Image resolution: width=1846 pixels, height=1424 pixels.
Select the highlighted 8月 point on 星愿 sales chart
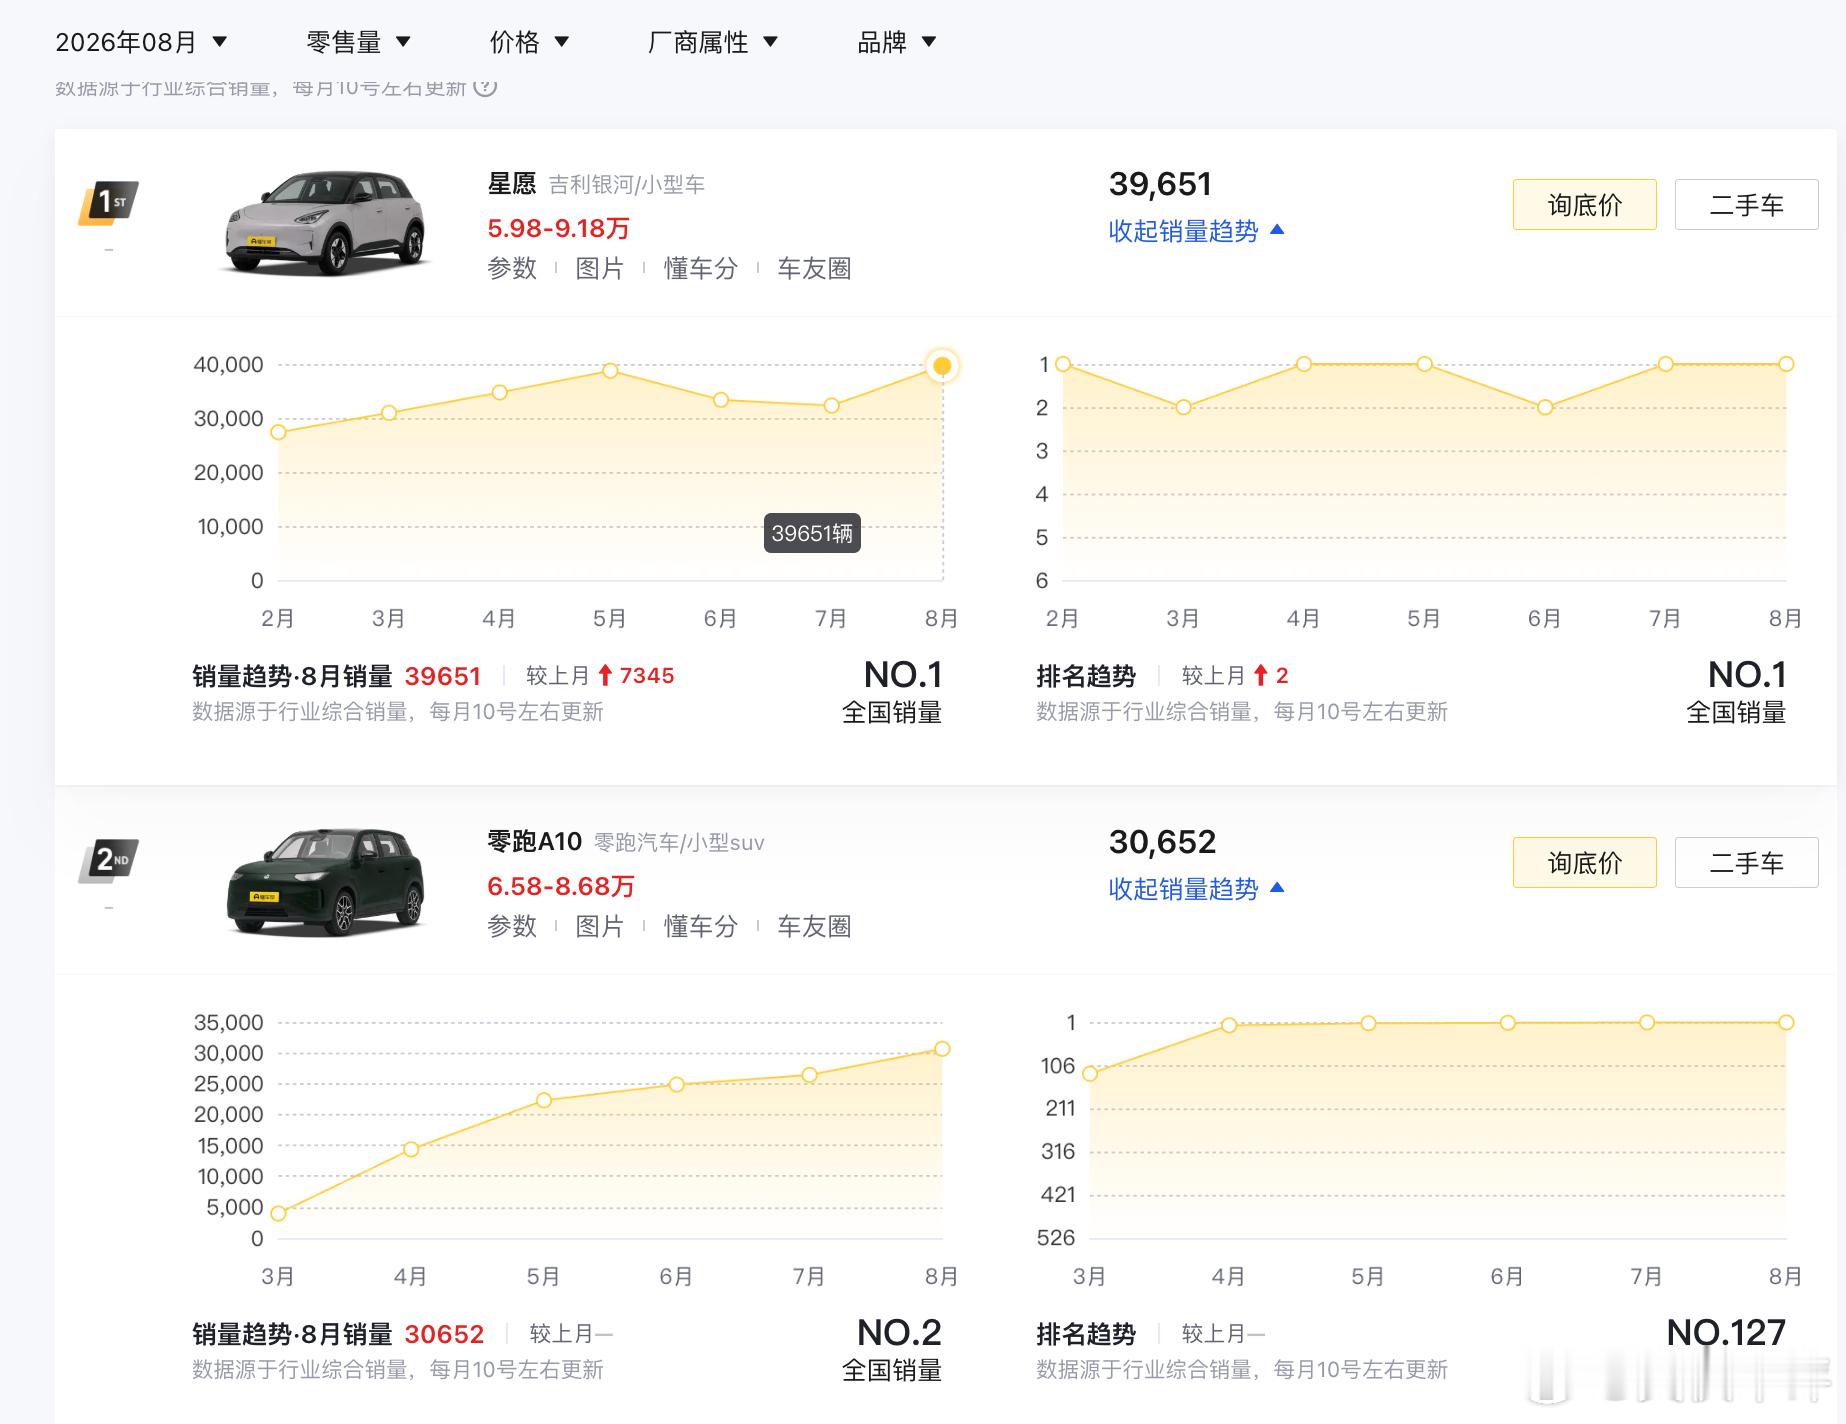click(942, 366)
